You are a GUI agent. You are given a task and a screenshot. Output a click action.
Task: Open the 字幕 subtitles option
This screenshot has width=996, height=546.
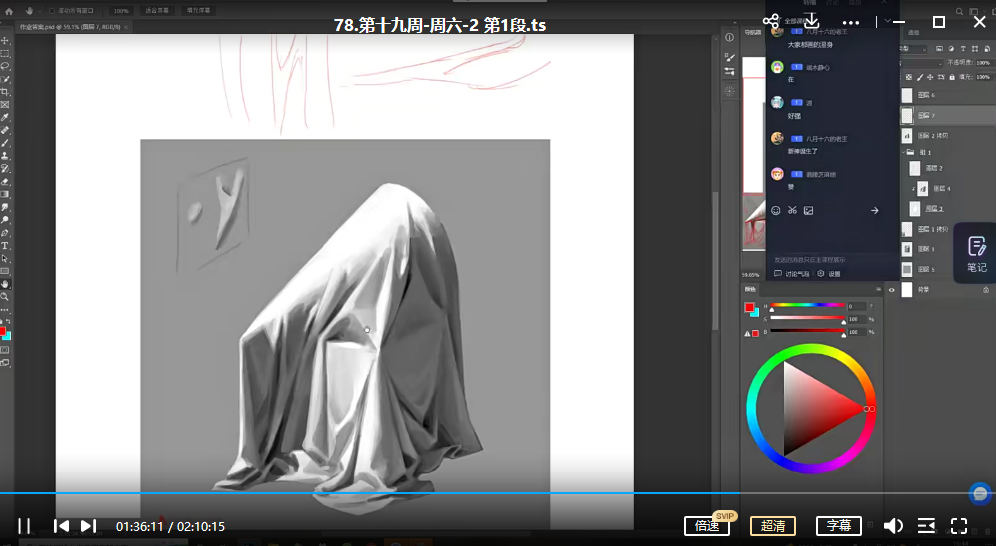[x=838, y=526]
